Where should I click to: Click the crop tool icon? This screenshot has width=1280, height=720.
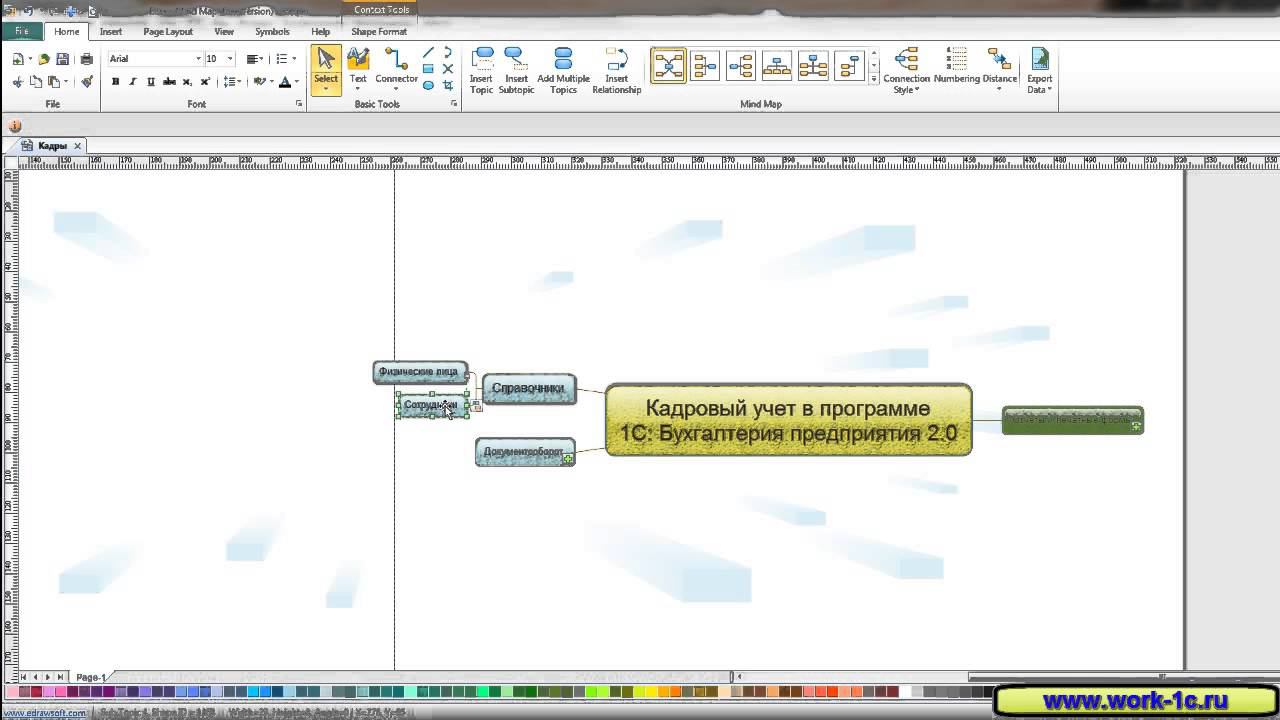pyautogui.click(x=447, y=86)
